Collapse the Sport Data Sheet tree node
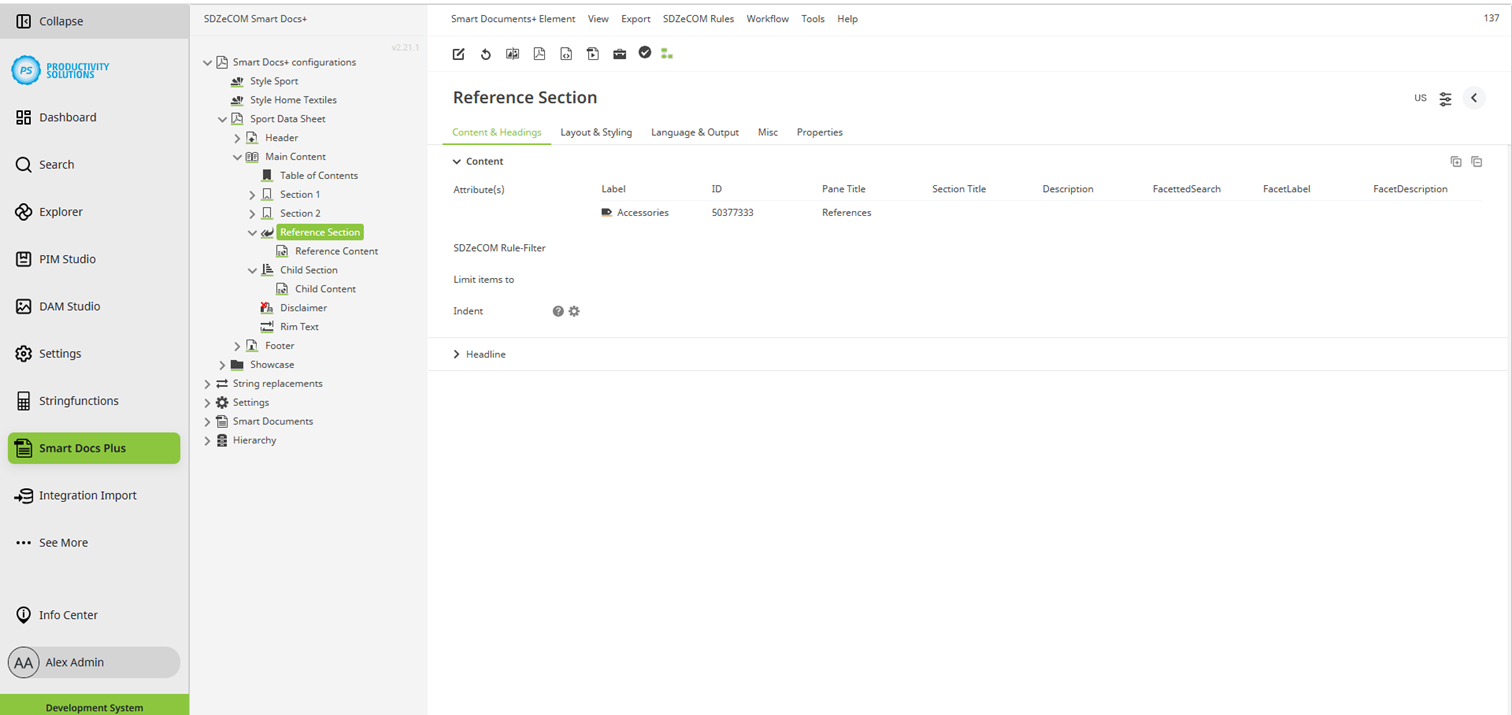 [222, 119]
